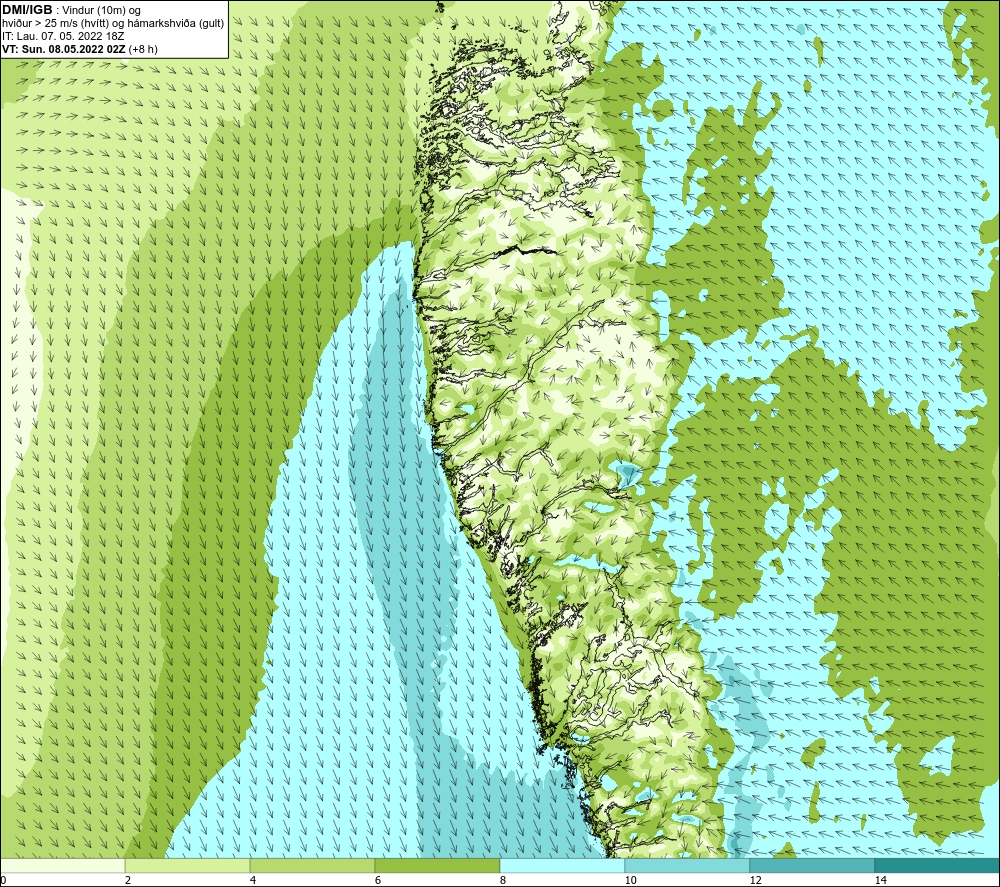Click the scale label '4'
This screenshot has width=1000, height=887.
(x=253, y=880)
